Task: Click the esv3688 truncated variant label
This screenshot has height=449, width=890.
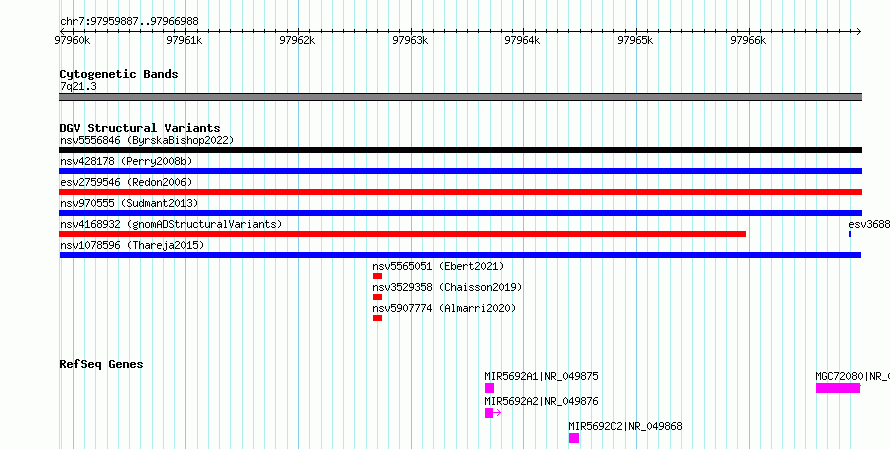Action: pos(869,224)
